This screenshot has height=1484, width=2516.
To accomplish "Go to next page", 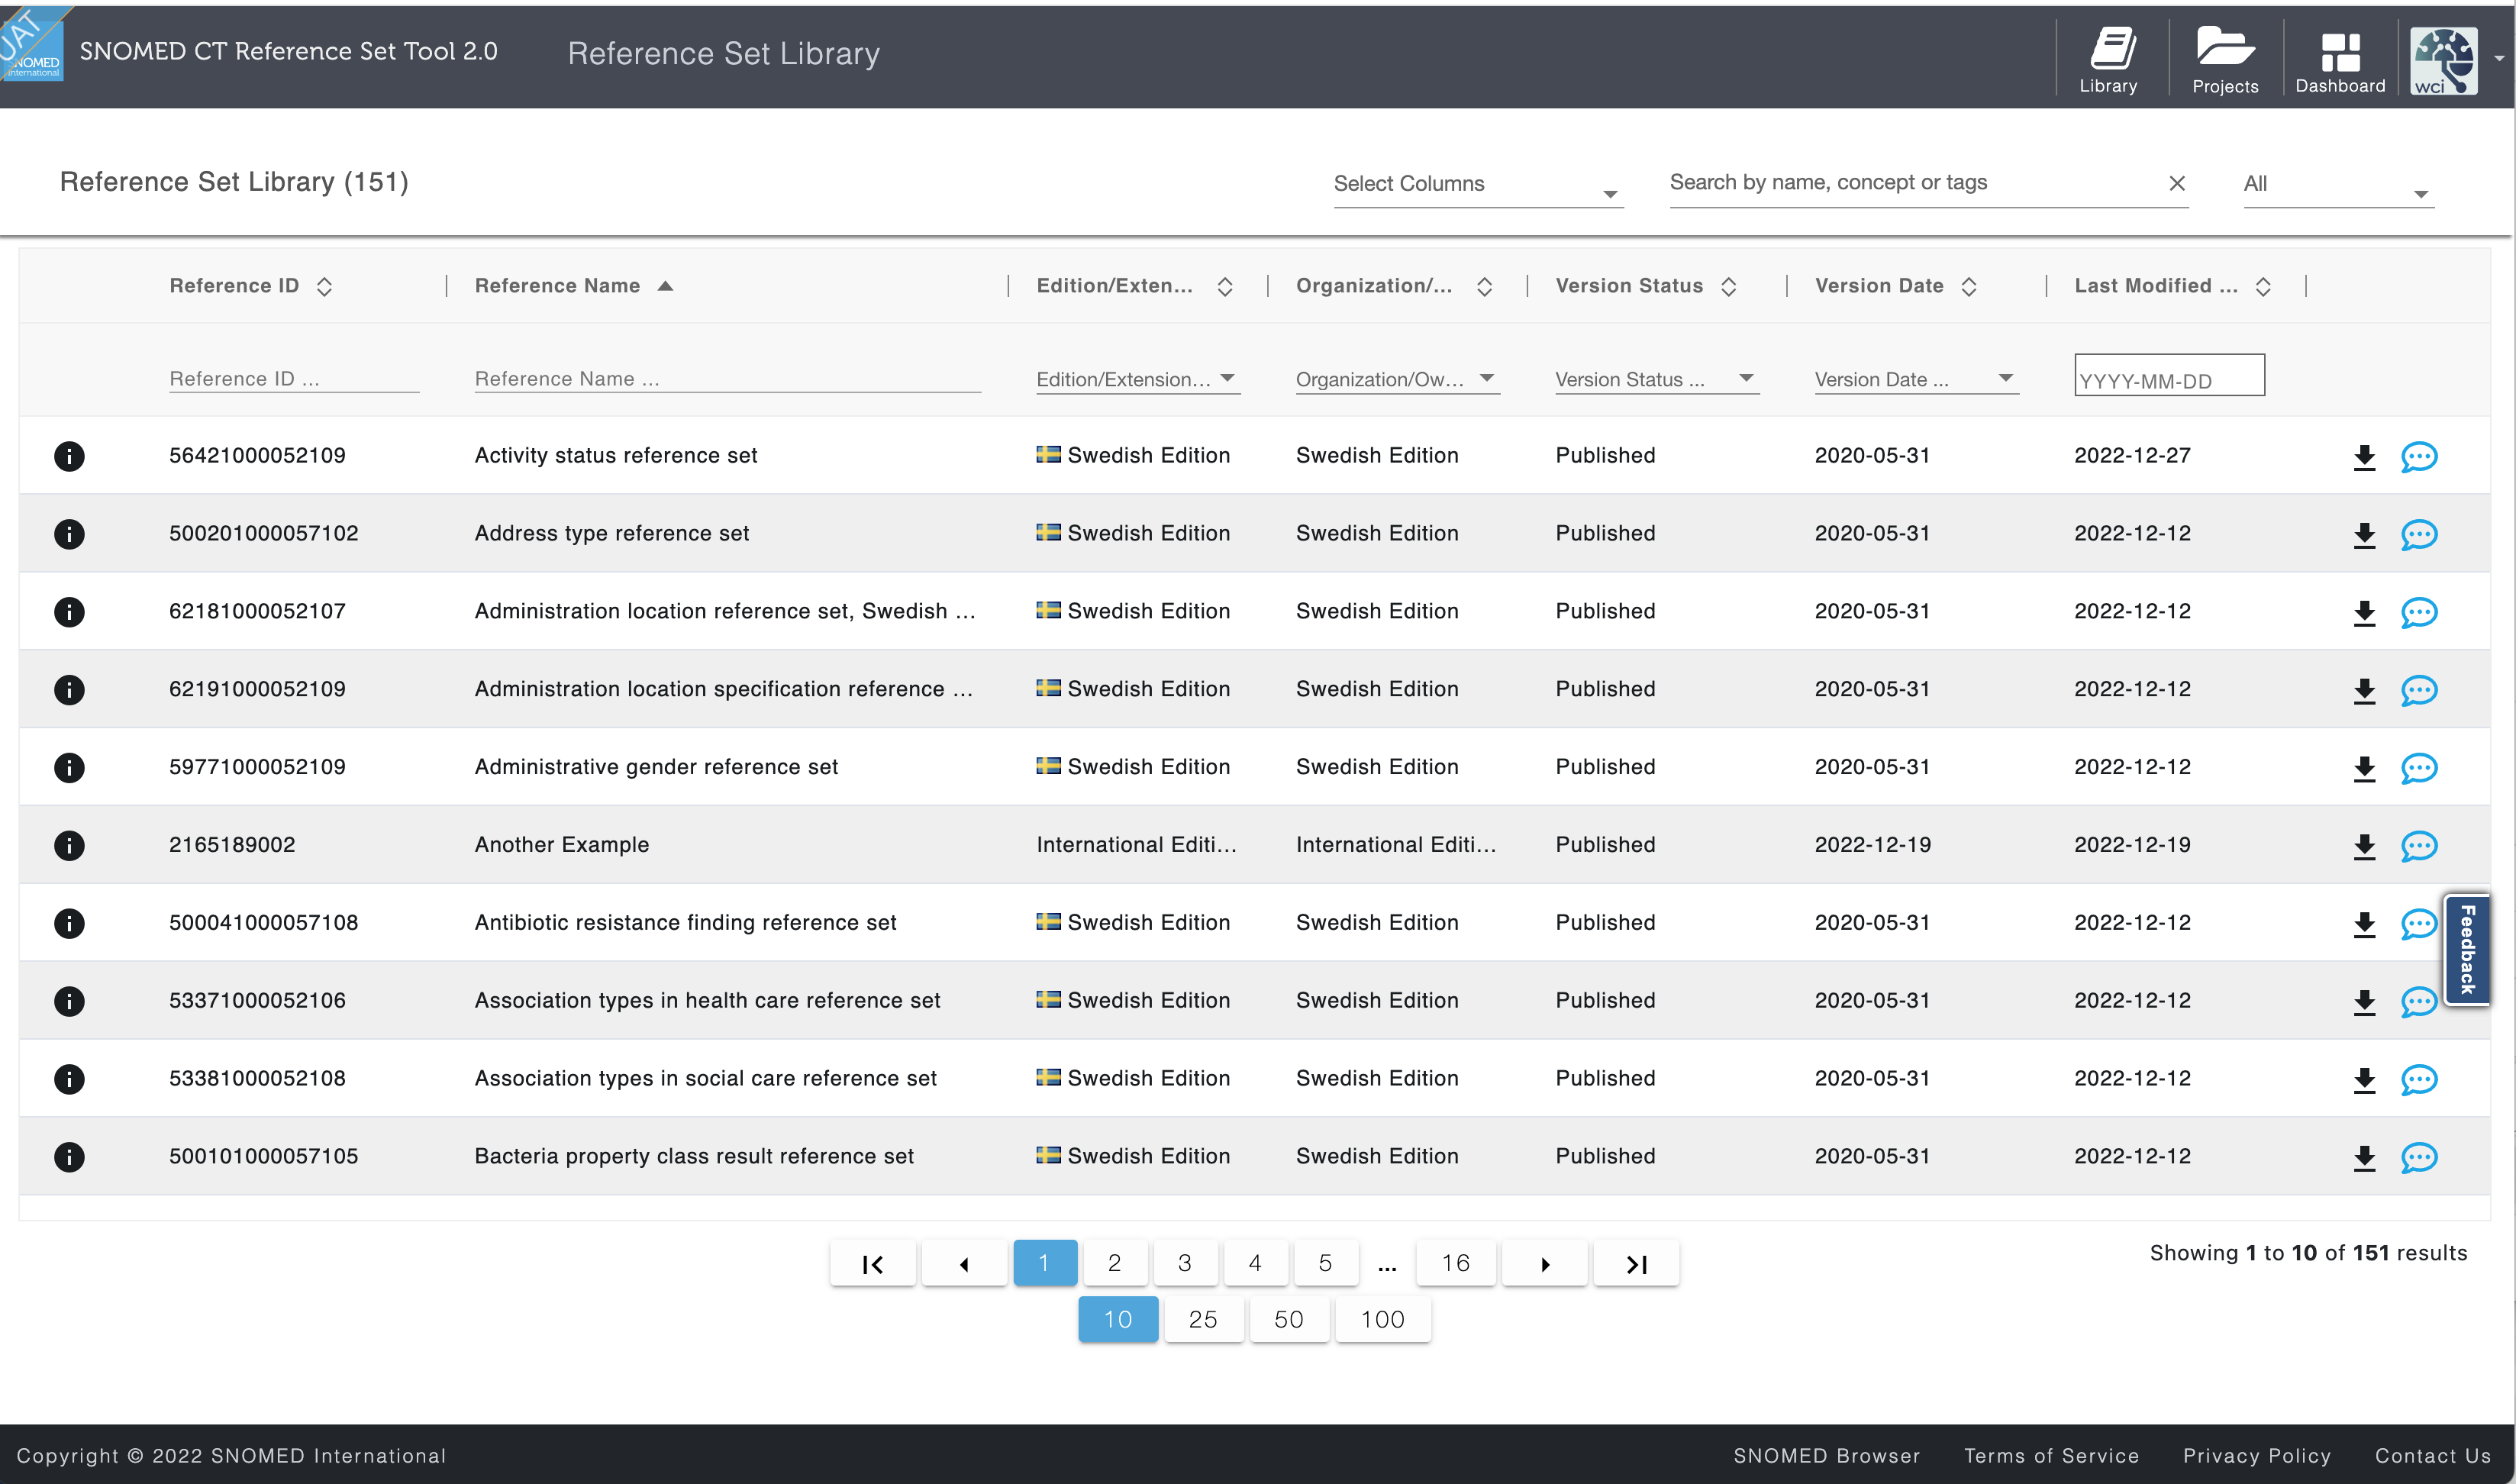I will click(x=1544, y=1263).
